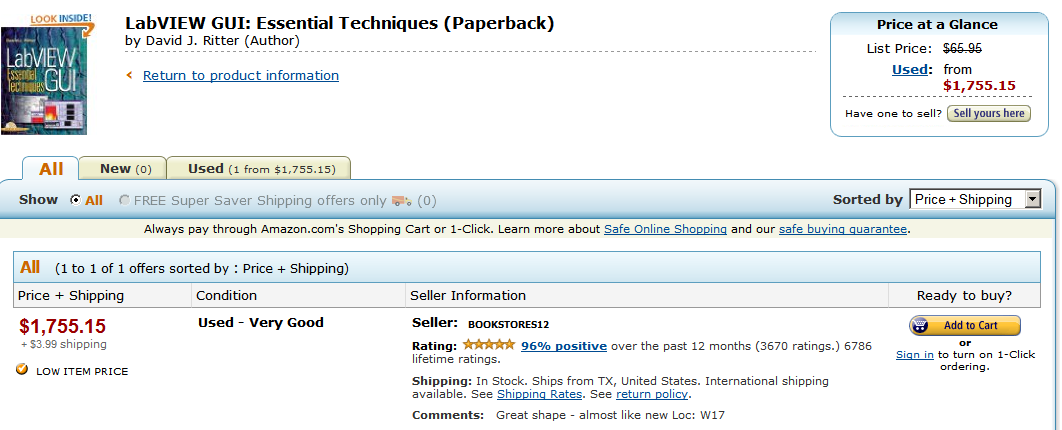Click Sign in for 1-Click ordering
Viewport: 1062px width, 430px height.
914,354
